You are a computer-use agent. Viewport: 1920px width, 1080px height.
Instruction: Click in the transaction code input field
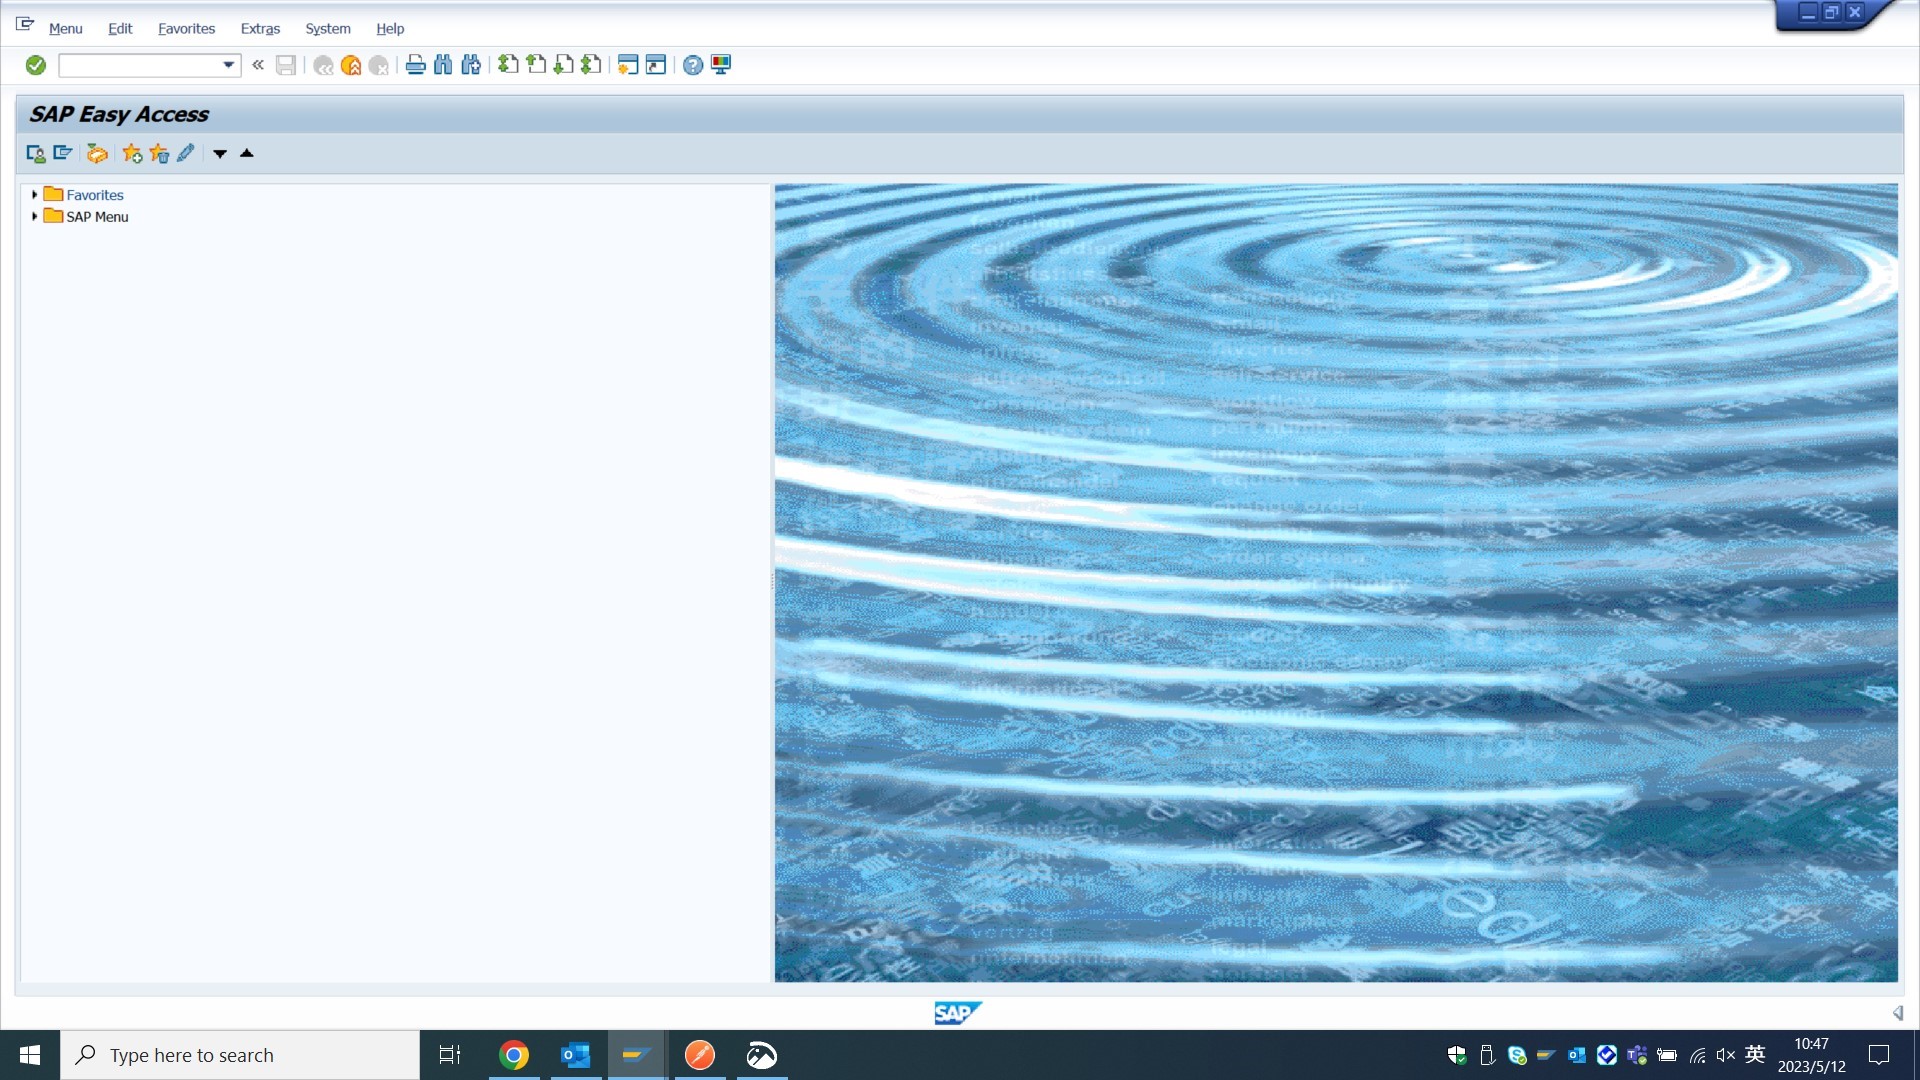click(x=140, y=65)
